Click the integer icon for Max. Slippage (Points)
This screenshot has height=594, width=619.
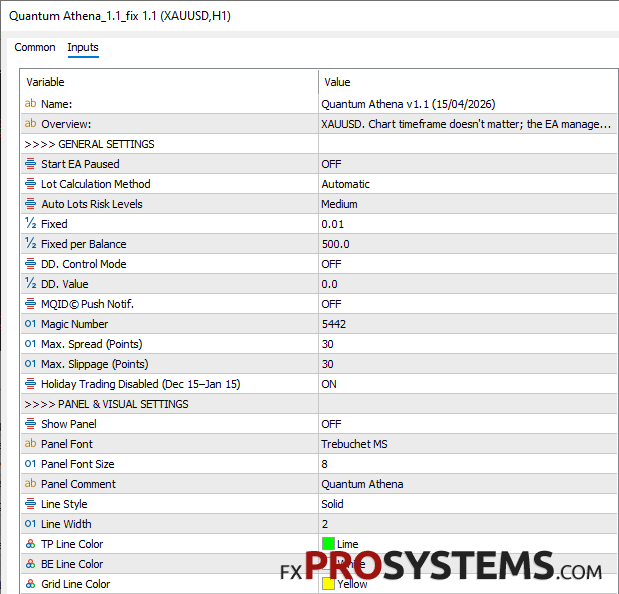30,364
